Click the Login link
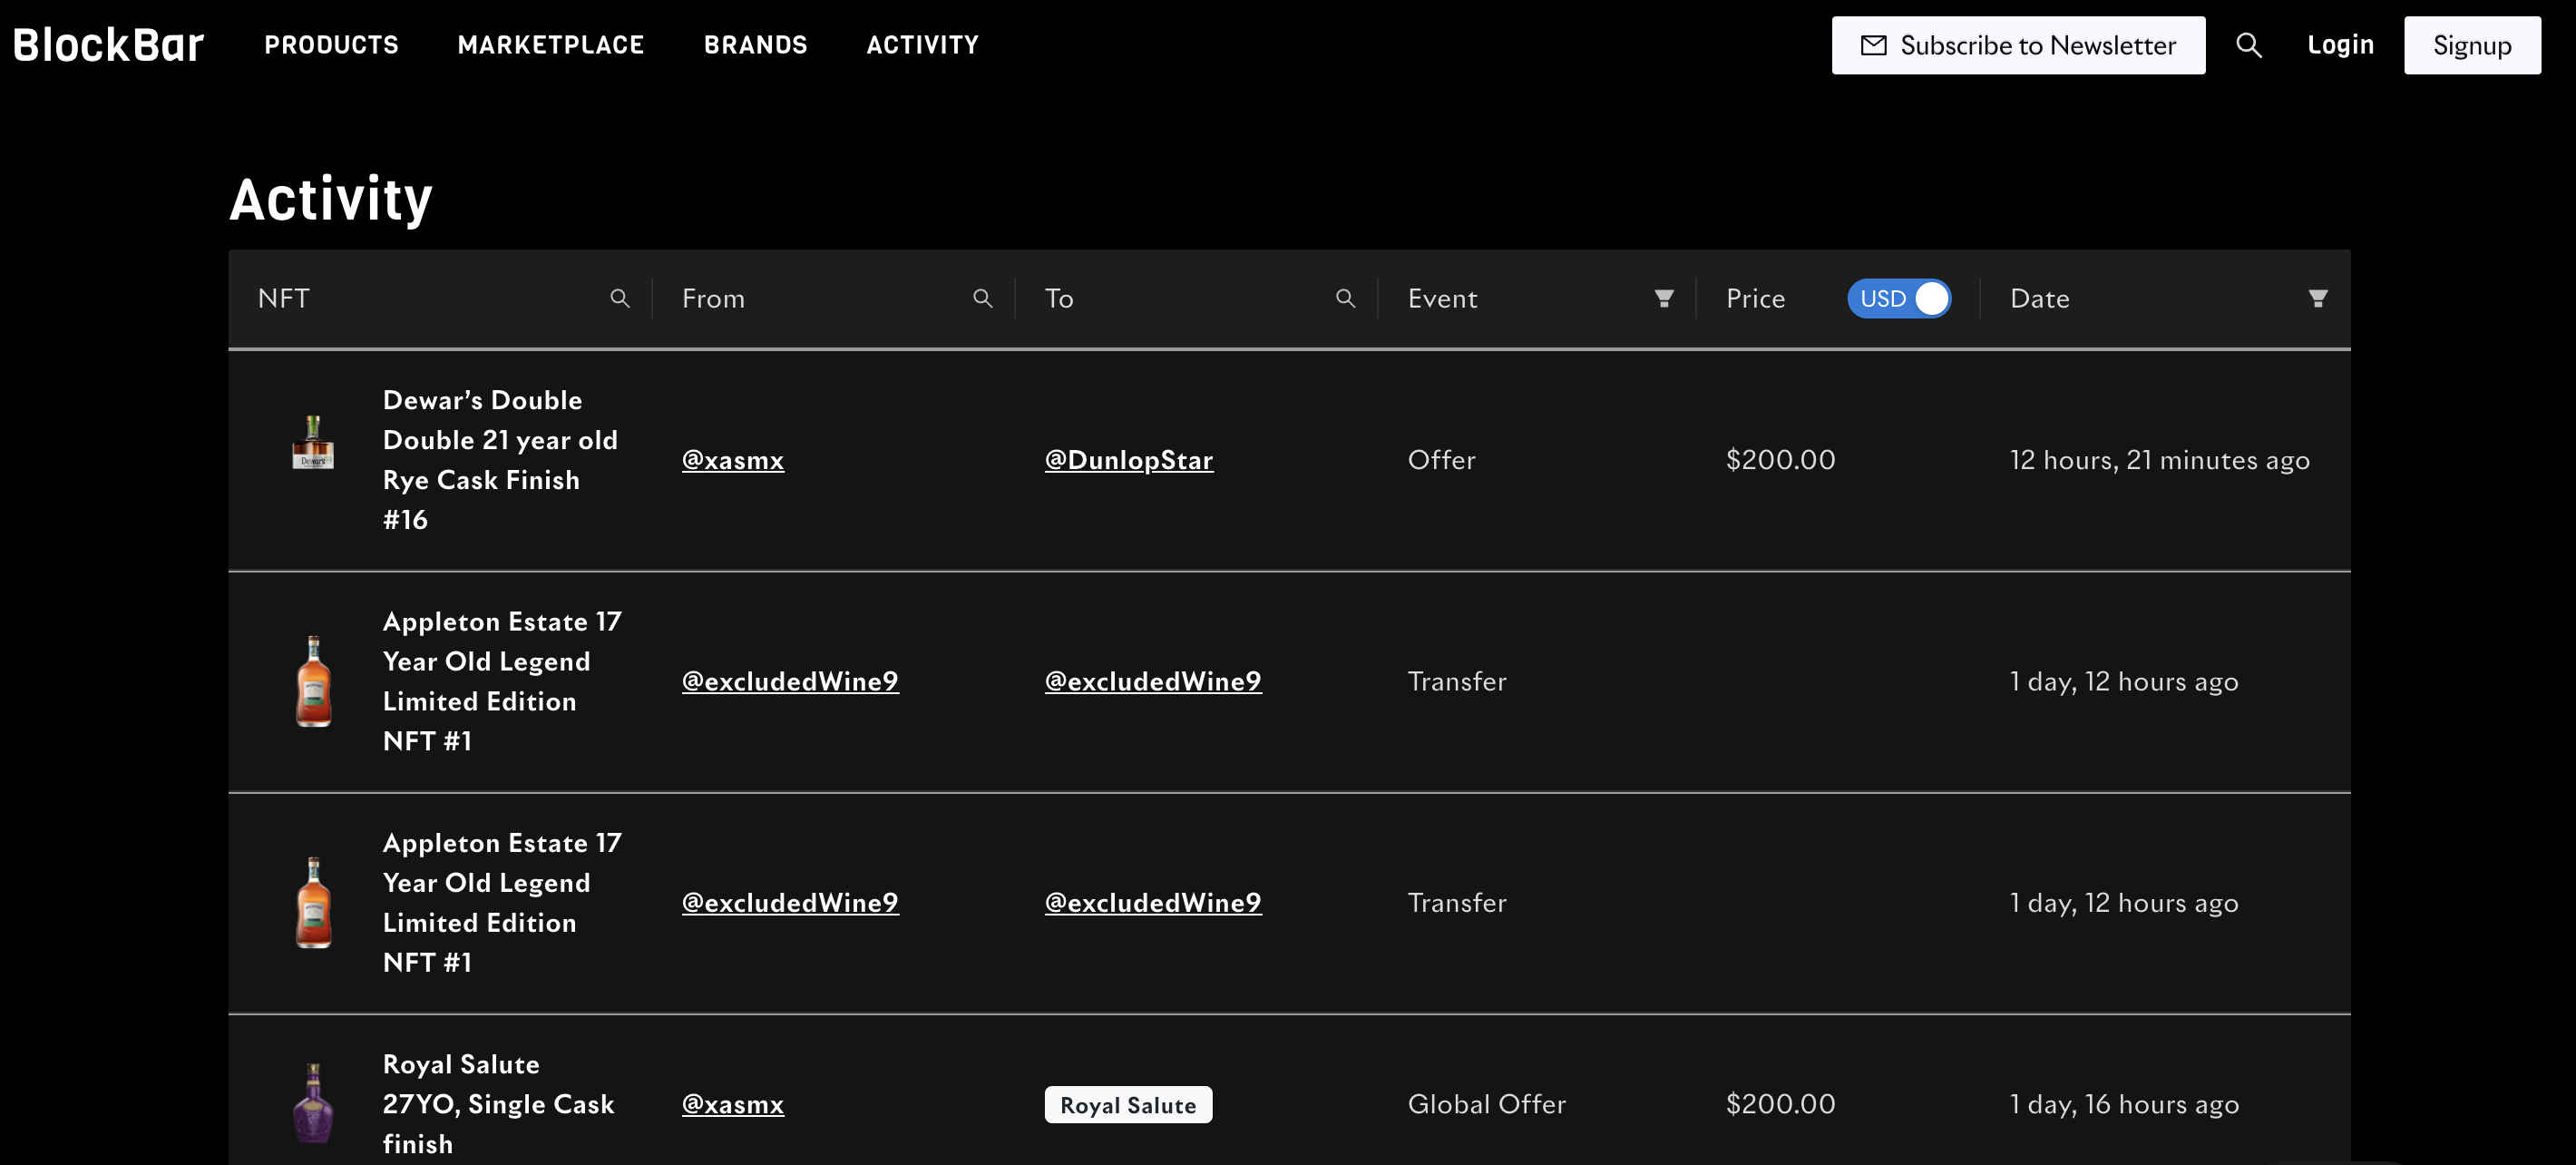The width and height of the screenshot is (2576, 1165). pyautogui.click(x=2339, y=45)
